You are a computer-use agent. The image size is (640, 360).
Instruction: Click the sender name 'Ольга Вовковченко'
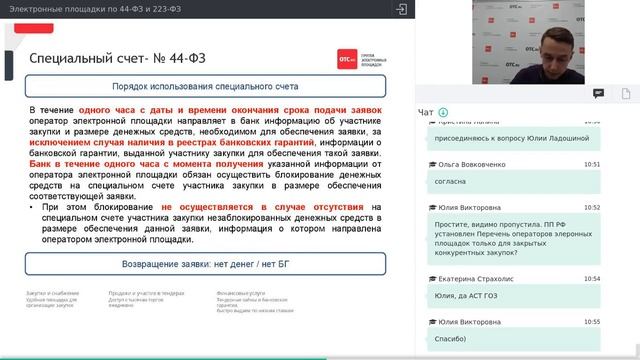(x=472, y=164)
